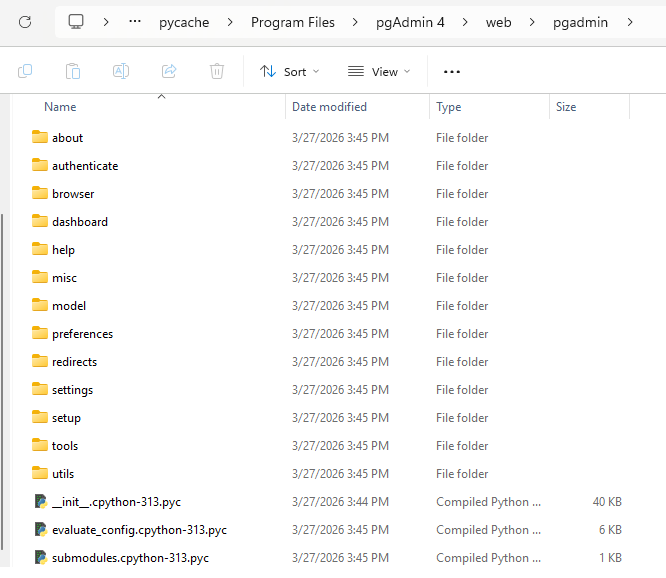
Task: Select the browser folder icon
Action: [40, 193]
